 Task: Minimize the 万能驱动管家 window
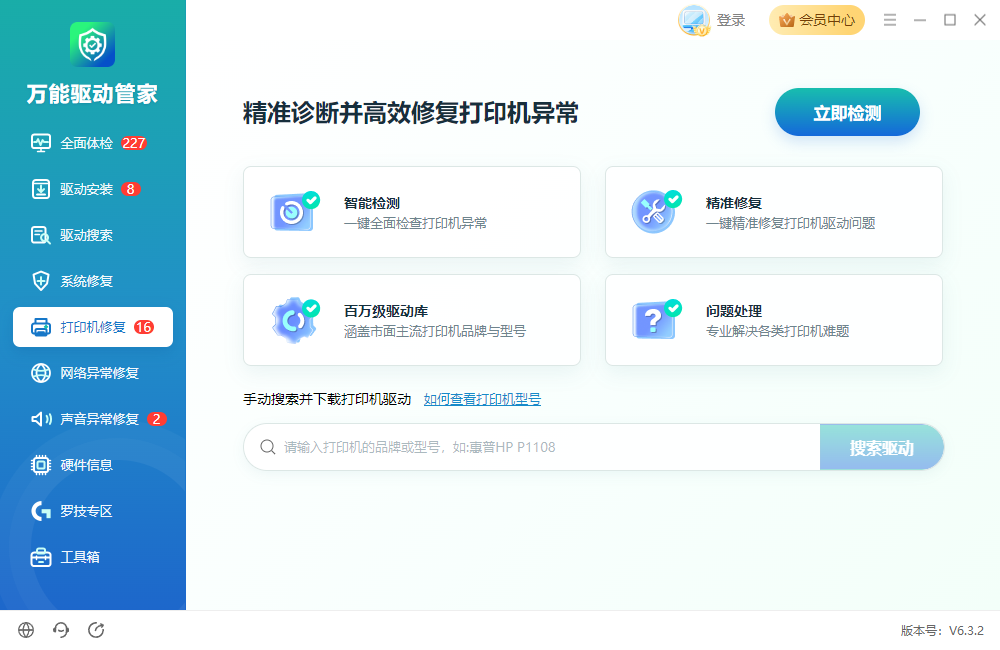(920, 20)
